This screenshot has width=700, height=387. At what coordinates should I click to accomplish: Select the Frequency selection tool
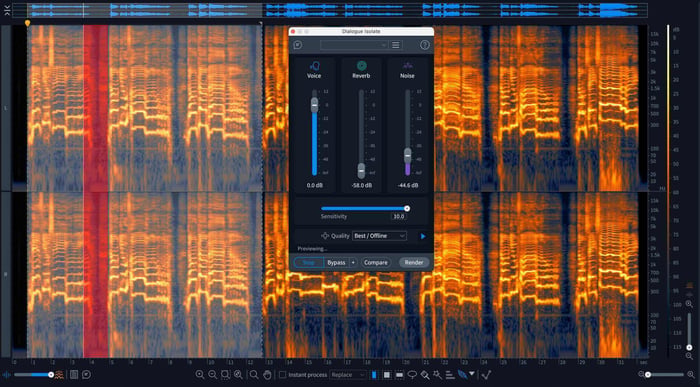coord(400,375)
